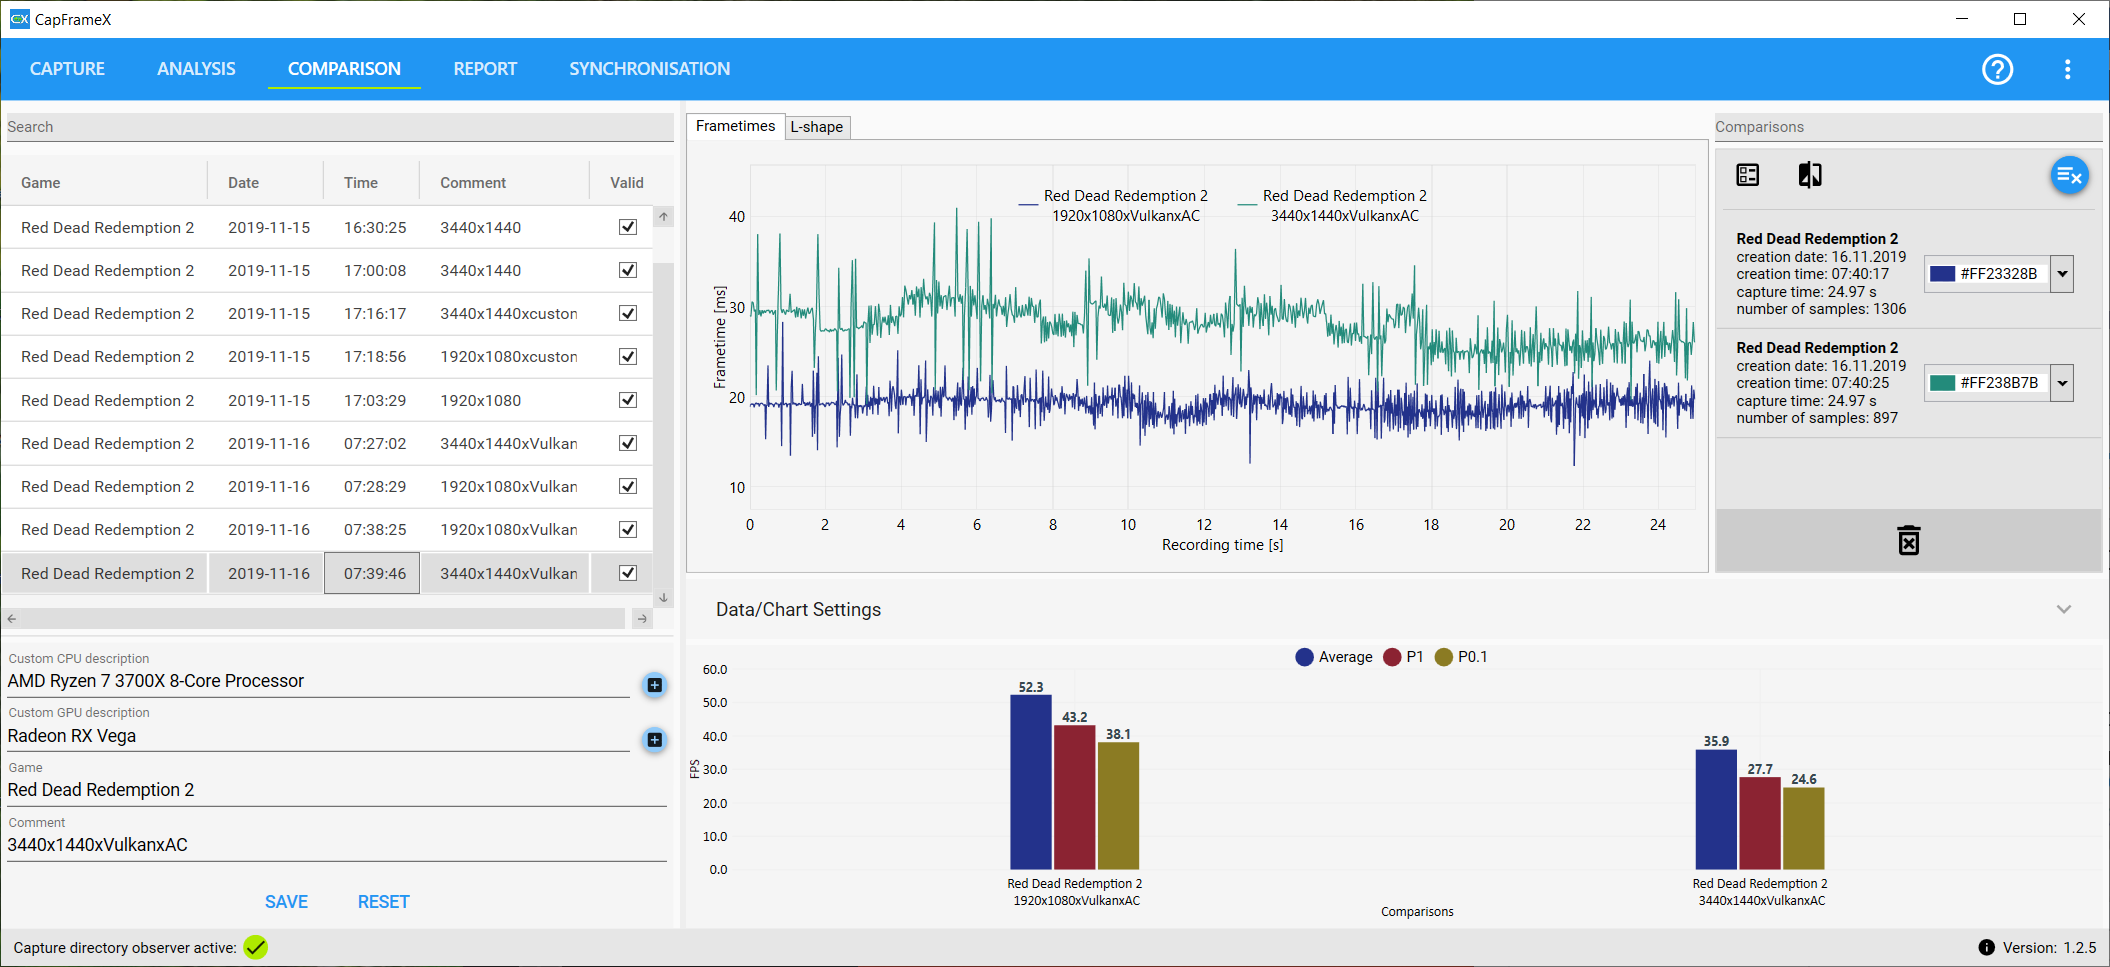Screen dimensions: 2110x967
Task: Select the Frametimes chart tab
Action: click(735, 126)
